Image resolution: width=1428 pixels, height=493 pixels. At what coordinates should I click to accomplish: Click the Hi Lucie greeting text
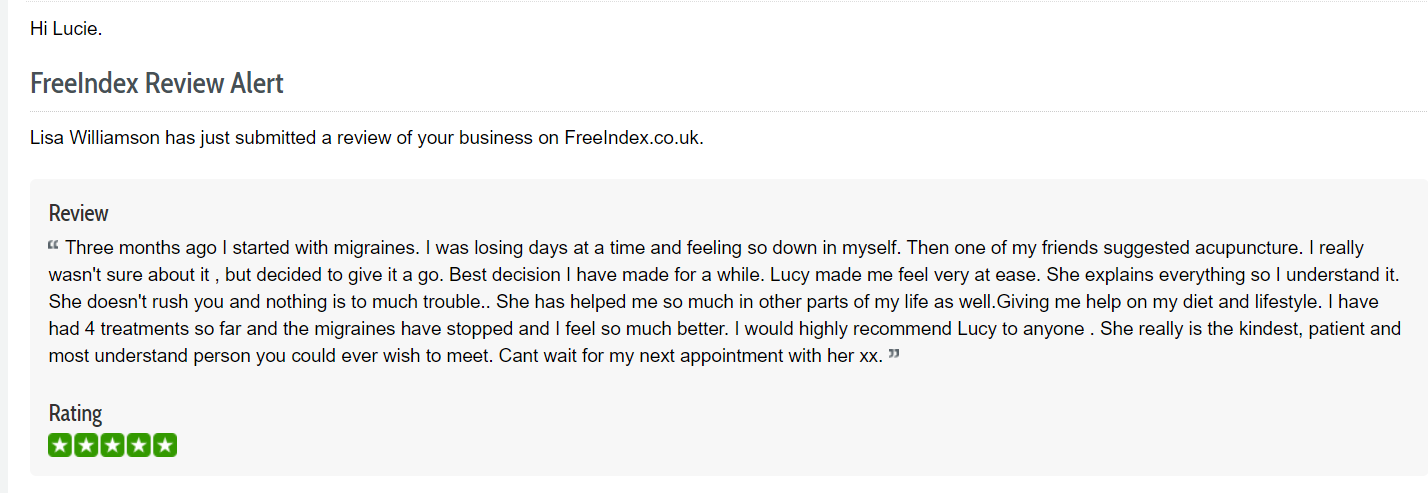pos(66,28)
